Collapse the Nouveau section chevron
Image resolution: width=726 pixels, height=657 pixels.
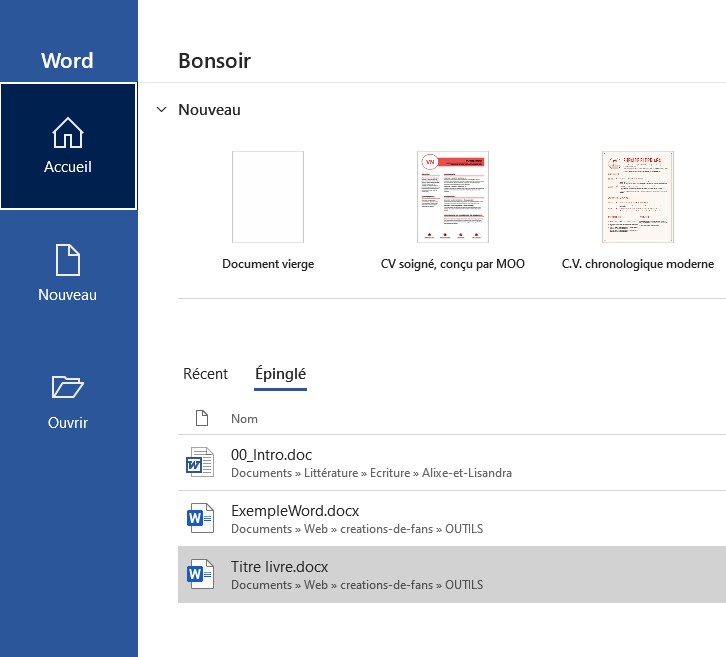pyautogui.click(x=161, y=110)
